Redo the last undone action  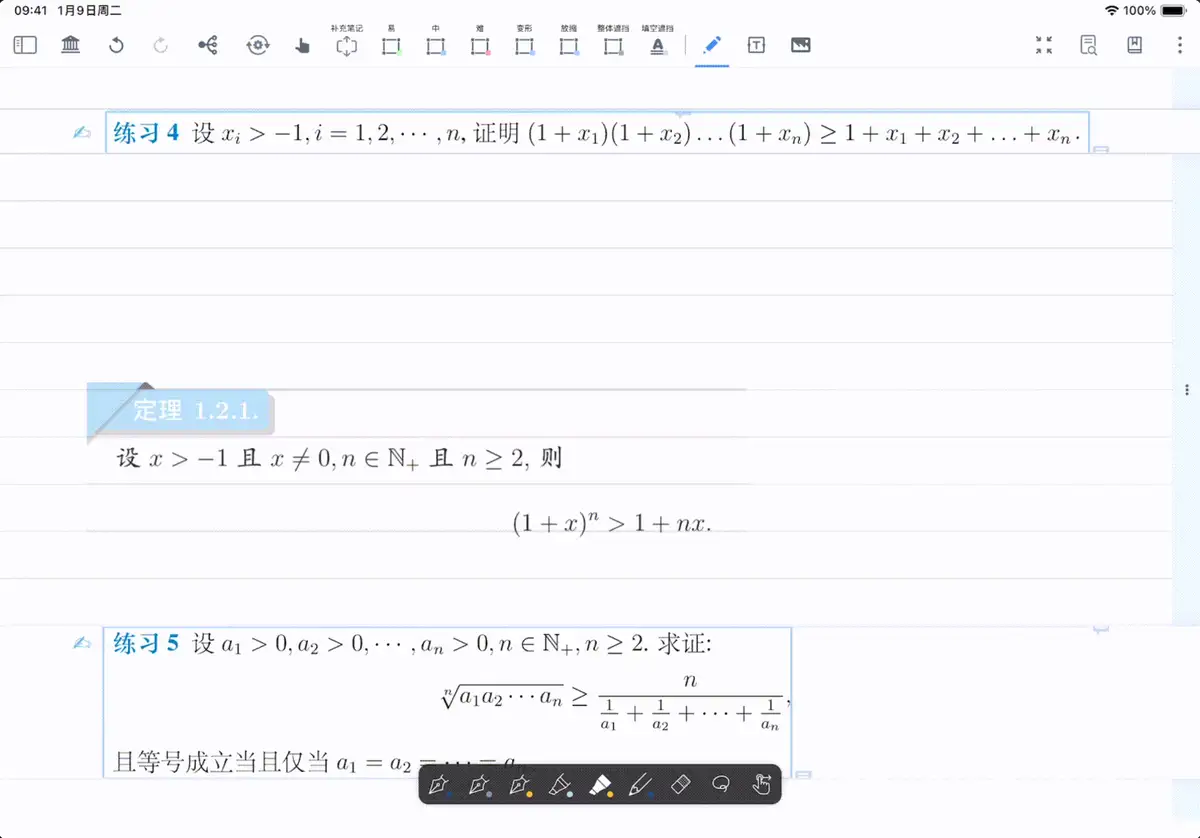coord(161,45)
